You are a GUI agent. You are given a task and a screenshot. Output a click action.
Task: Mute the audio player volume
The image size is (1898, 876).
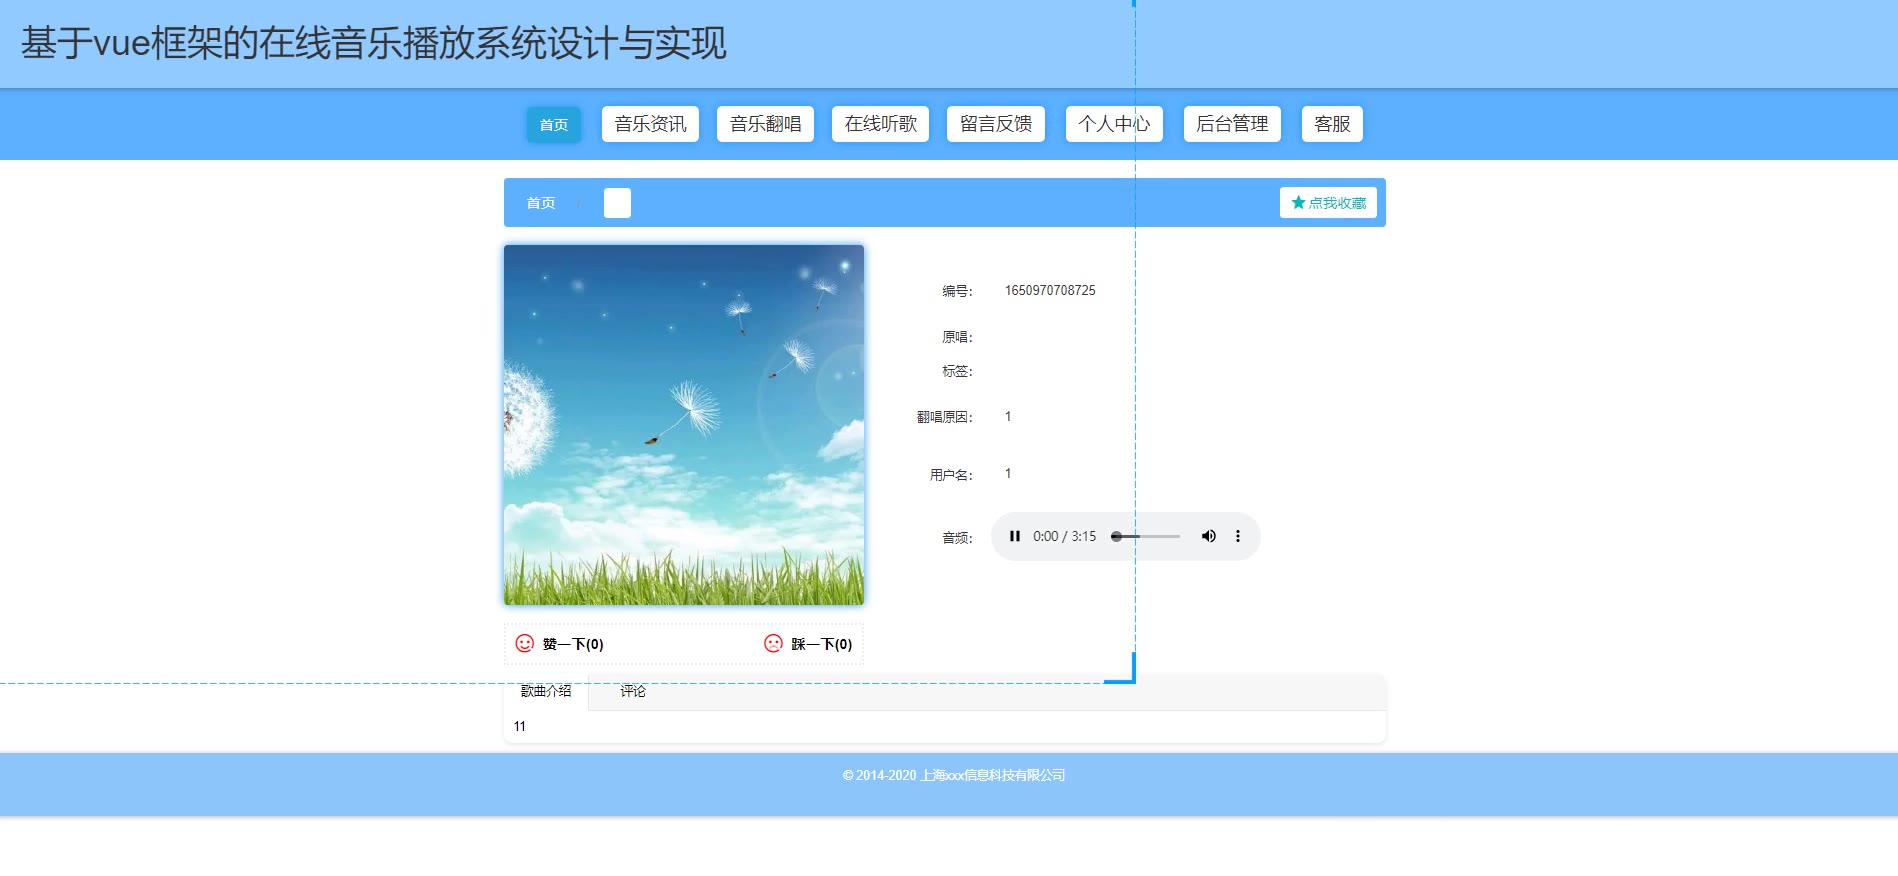(1209, 536)
